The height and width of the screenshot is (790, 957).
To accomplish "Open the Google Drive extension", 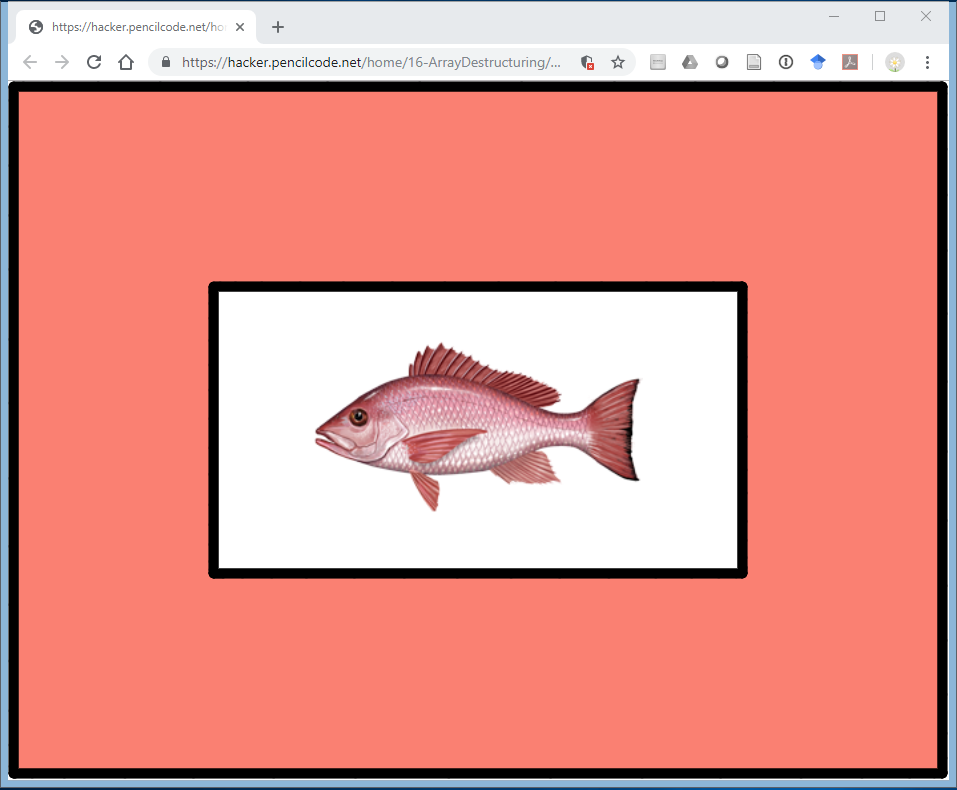I will [x=690, y=62].
